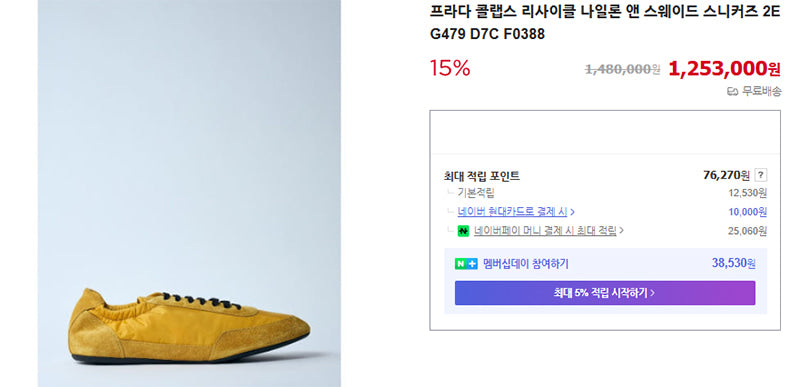Image resolution: width=800 pixels, height=387 pixels.
Task: Select the 멤버십데이 참여하기 text
Action: [526, 264]
